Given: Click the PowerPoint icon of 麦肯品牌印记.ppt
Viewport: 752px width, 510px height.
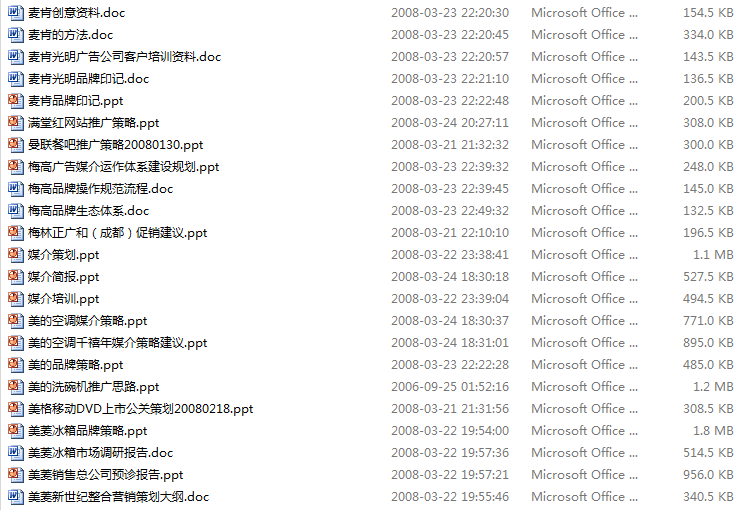Looking at the screenshot, I should point(15,101).
